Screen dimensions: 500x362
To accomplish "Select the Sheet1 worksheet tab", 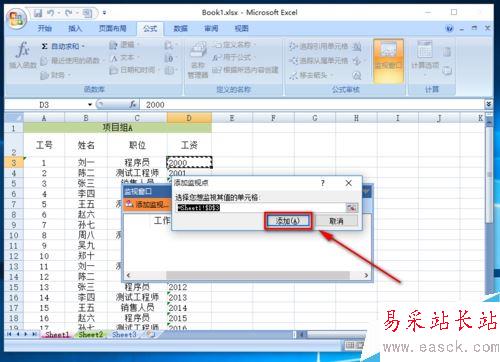I will click(57, 334).
